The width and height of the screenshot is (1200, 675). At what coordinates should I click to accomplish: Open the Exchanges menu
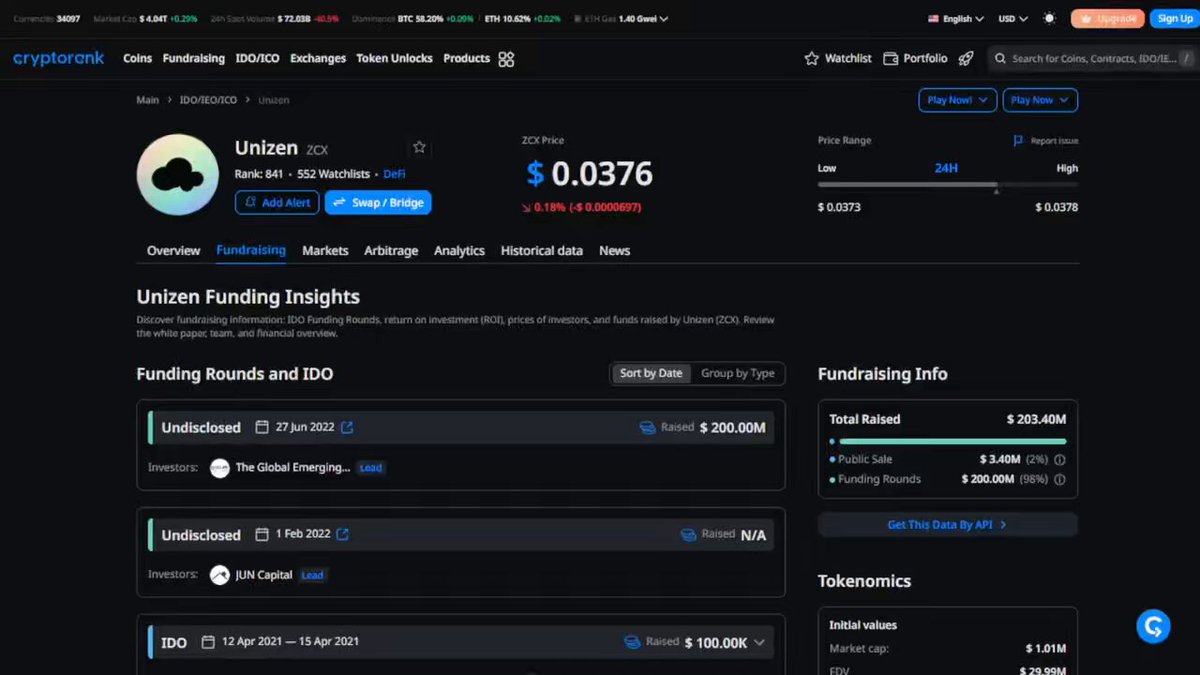coord(318,59)
